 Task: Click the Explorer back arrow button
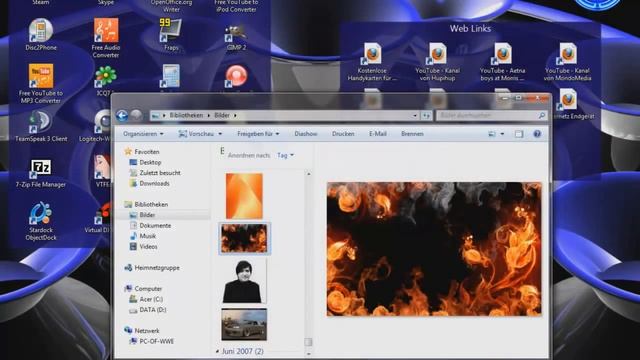(x=122, y=116)
